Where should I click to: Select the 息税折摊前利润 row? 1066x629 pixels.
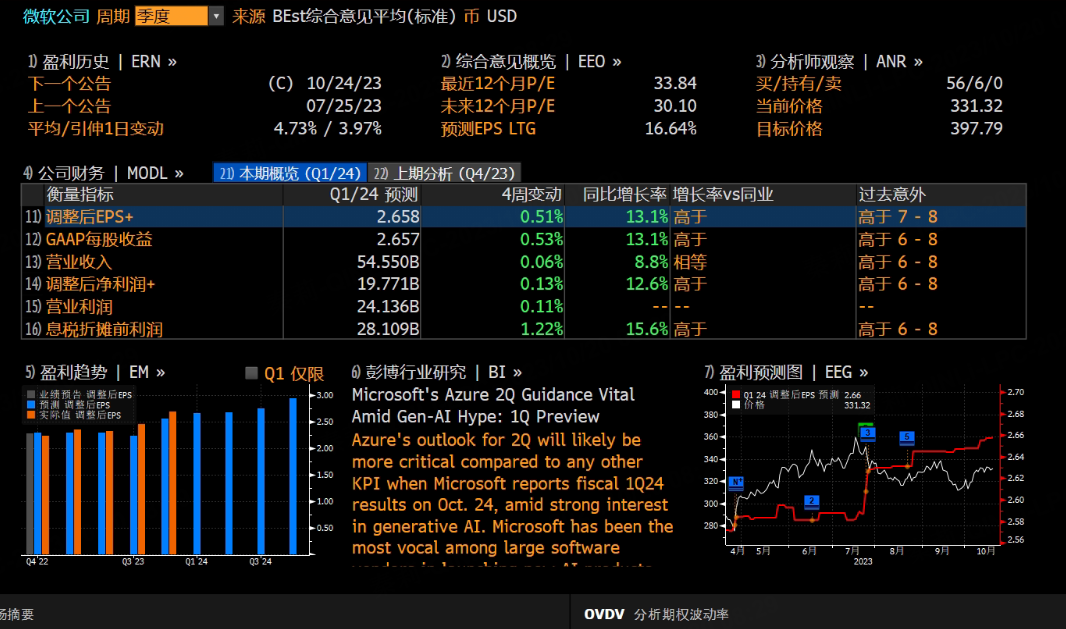click(x=523, y=329)
